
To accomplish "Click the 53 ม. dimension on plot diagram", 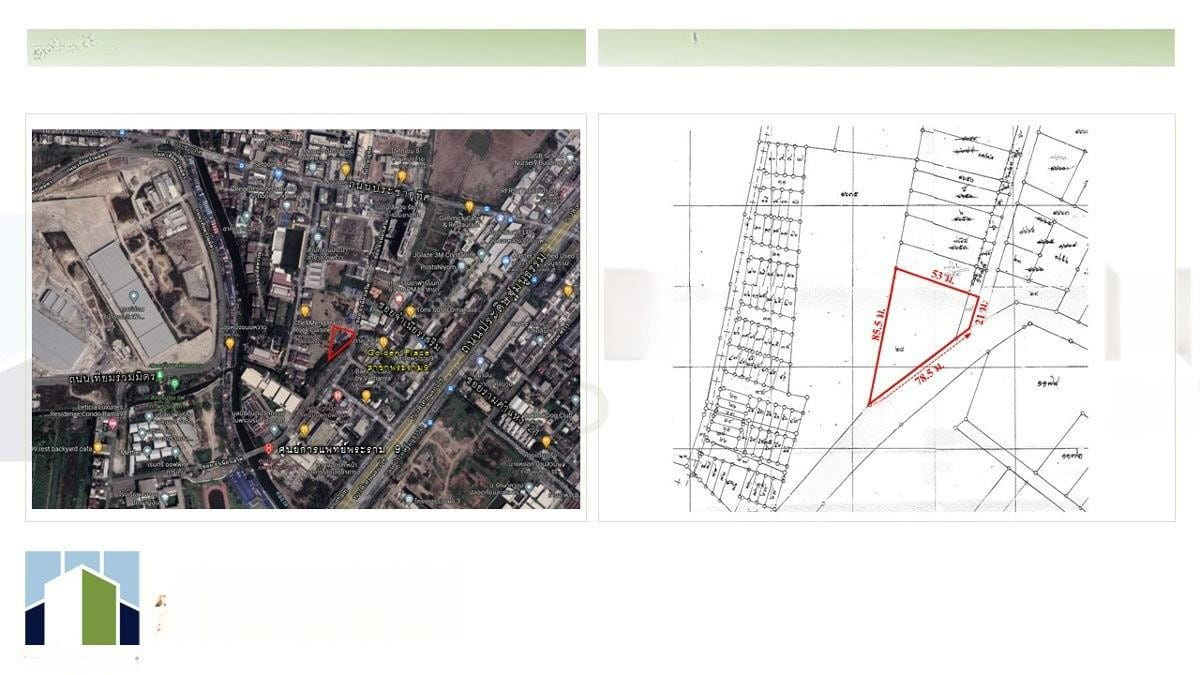I will (x=945, y=275).
